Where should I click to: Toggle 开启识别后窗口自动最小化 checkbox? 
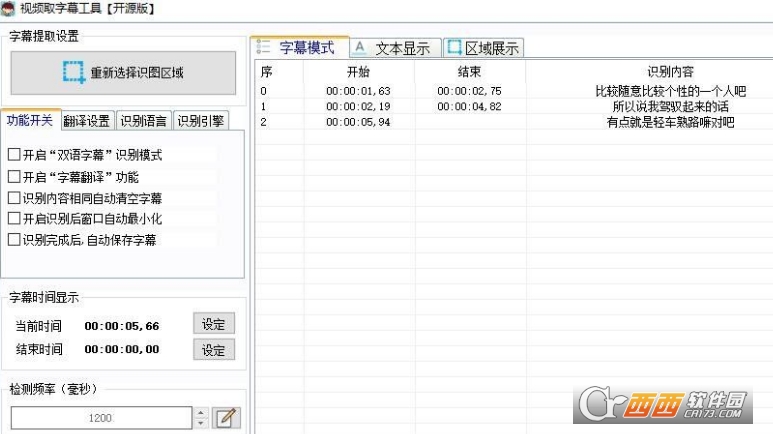(x=14, y=218)
